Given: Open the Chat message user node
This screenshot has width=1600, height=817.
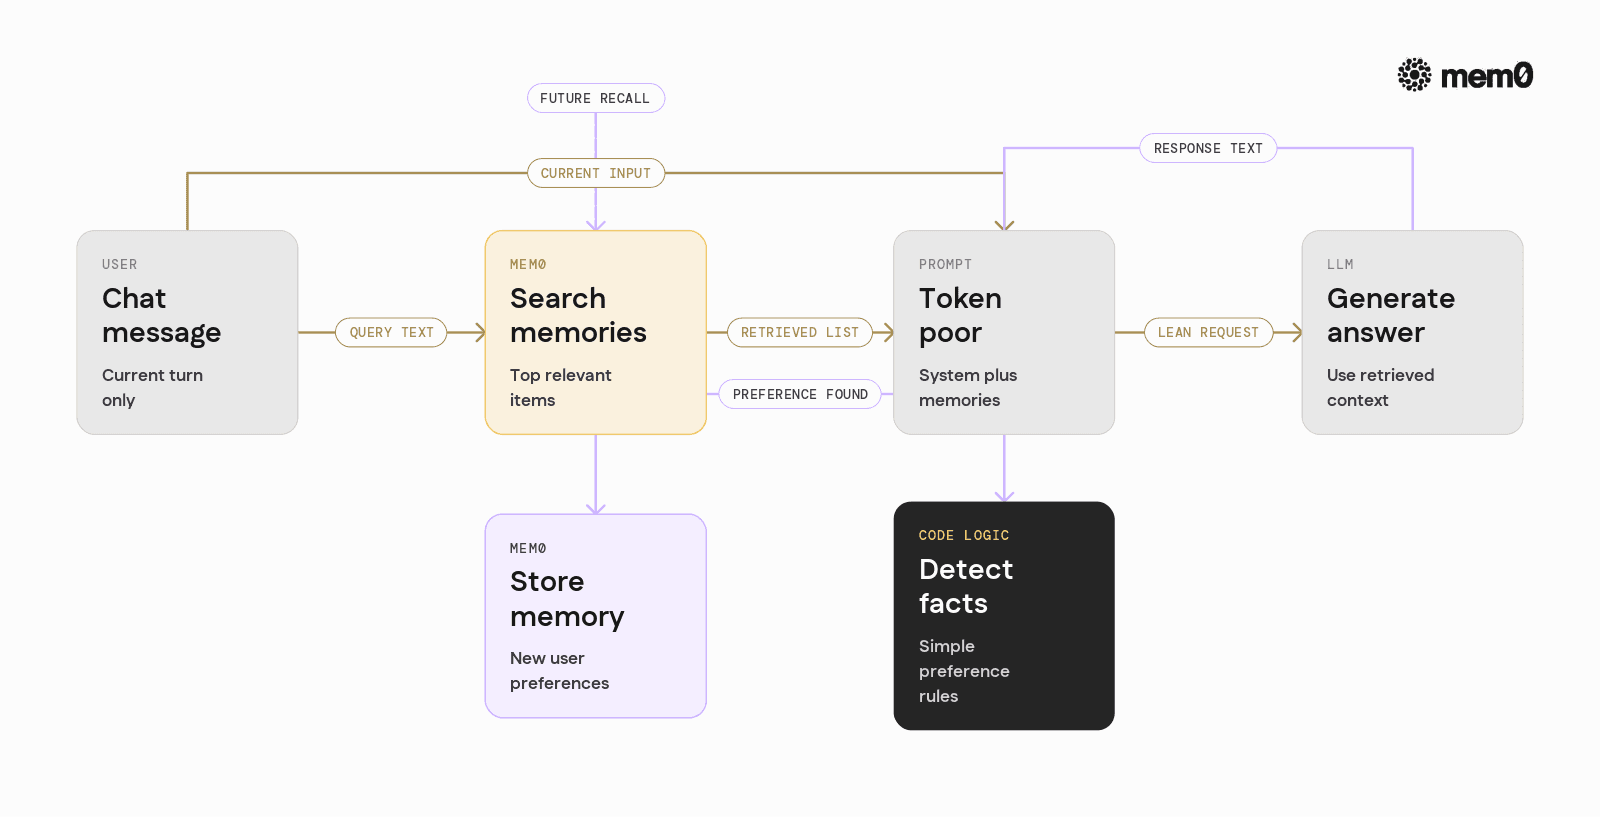Looking at the screenshot, I should 187,332.
